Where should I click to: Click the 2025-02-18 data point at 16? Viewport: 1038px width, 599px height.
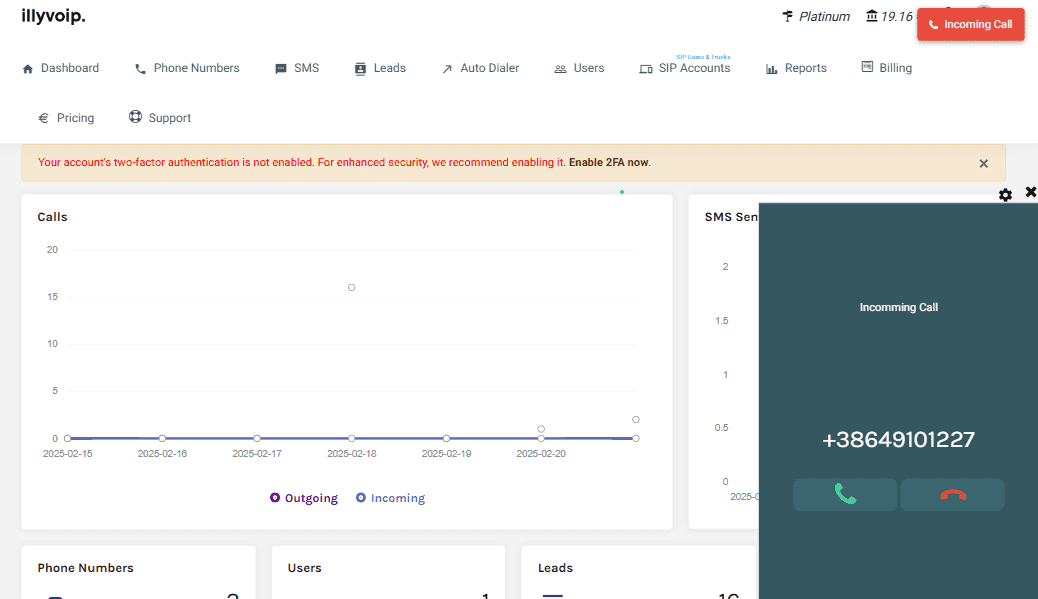(x=352, y=287)
